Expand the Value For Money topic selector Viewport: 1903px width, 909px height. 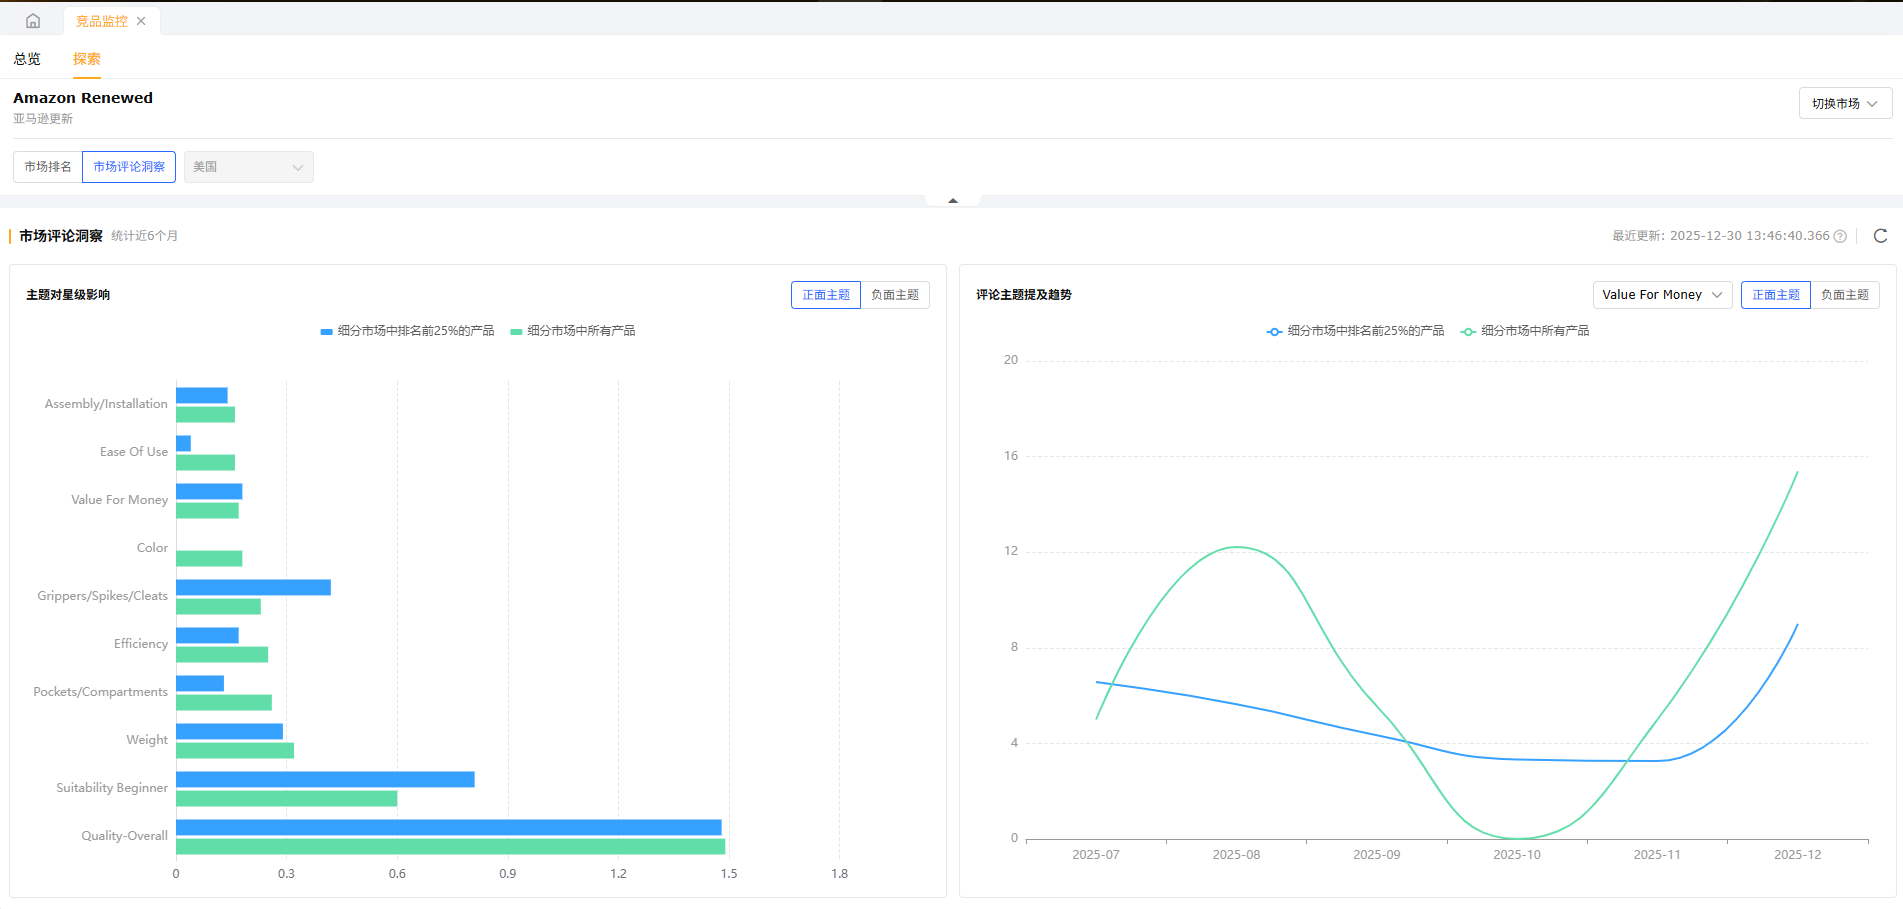pos(1661,295)
